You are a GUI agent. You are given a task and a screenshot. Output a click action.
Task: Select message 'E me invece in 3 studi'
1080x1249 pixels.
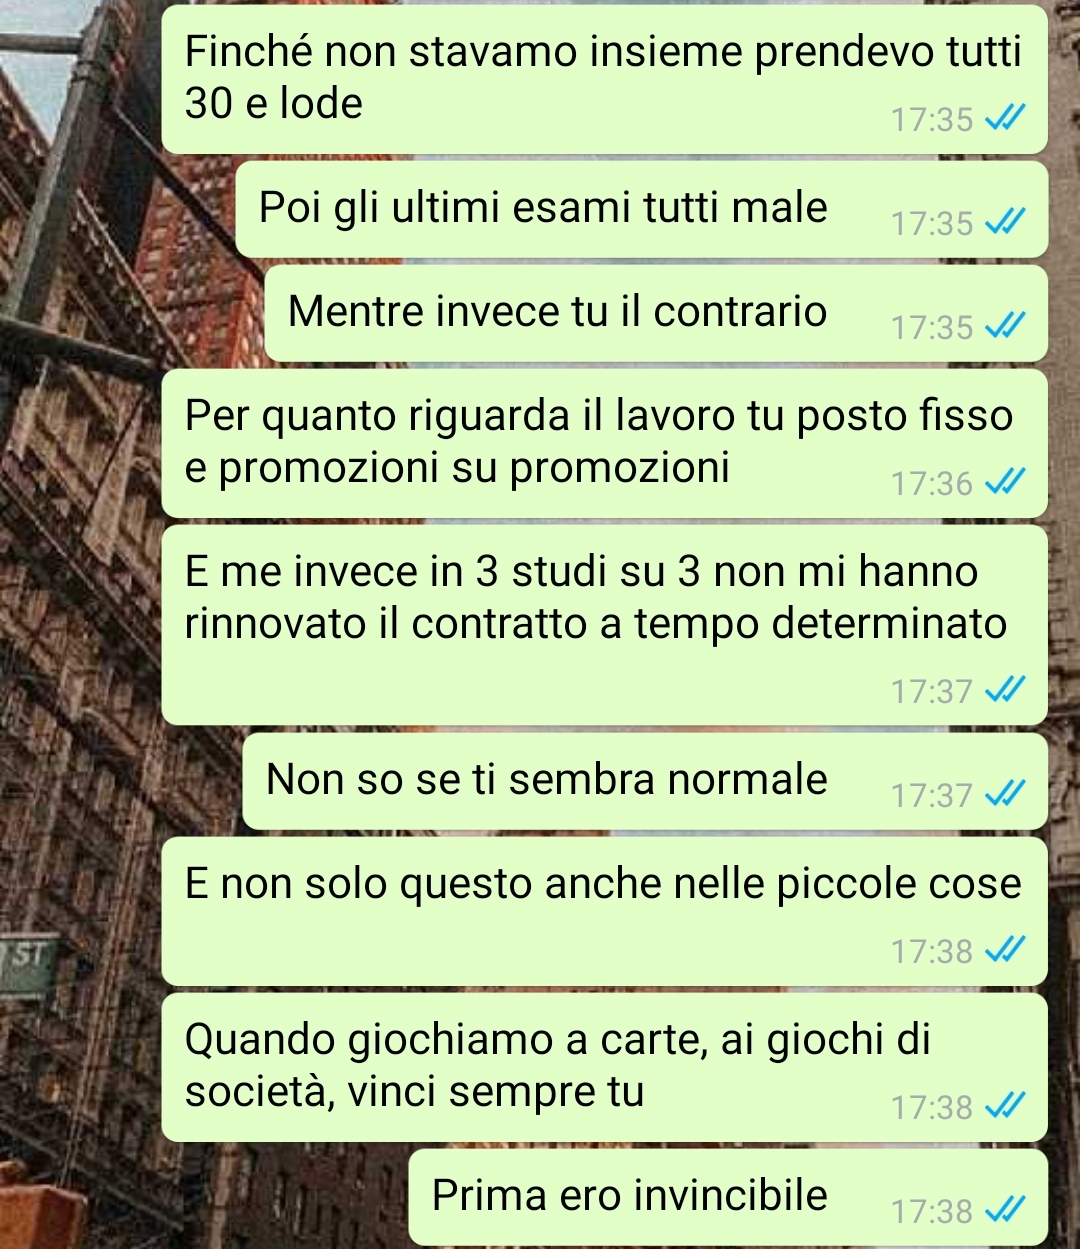(x=604, y=625)
